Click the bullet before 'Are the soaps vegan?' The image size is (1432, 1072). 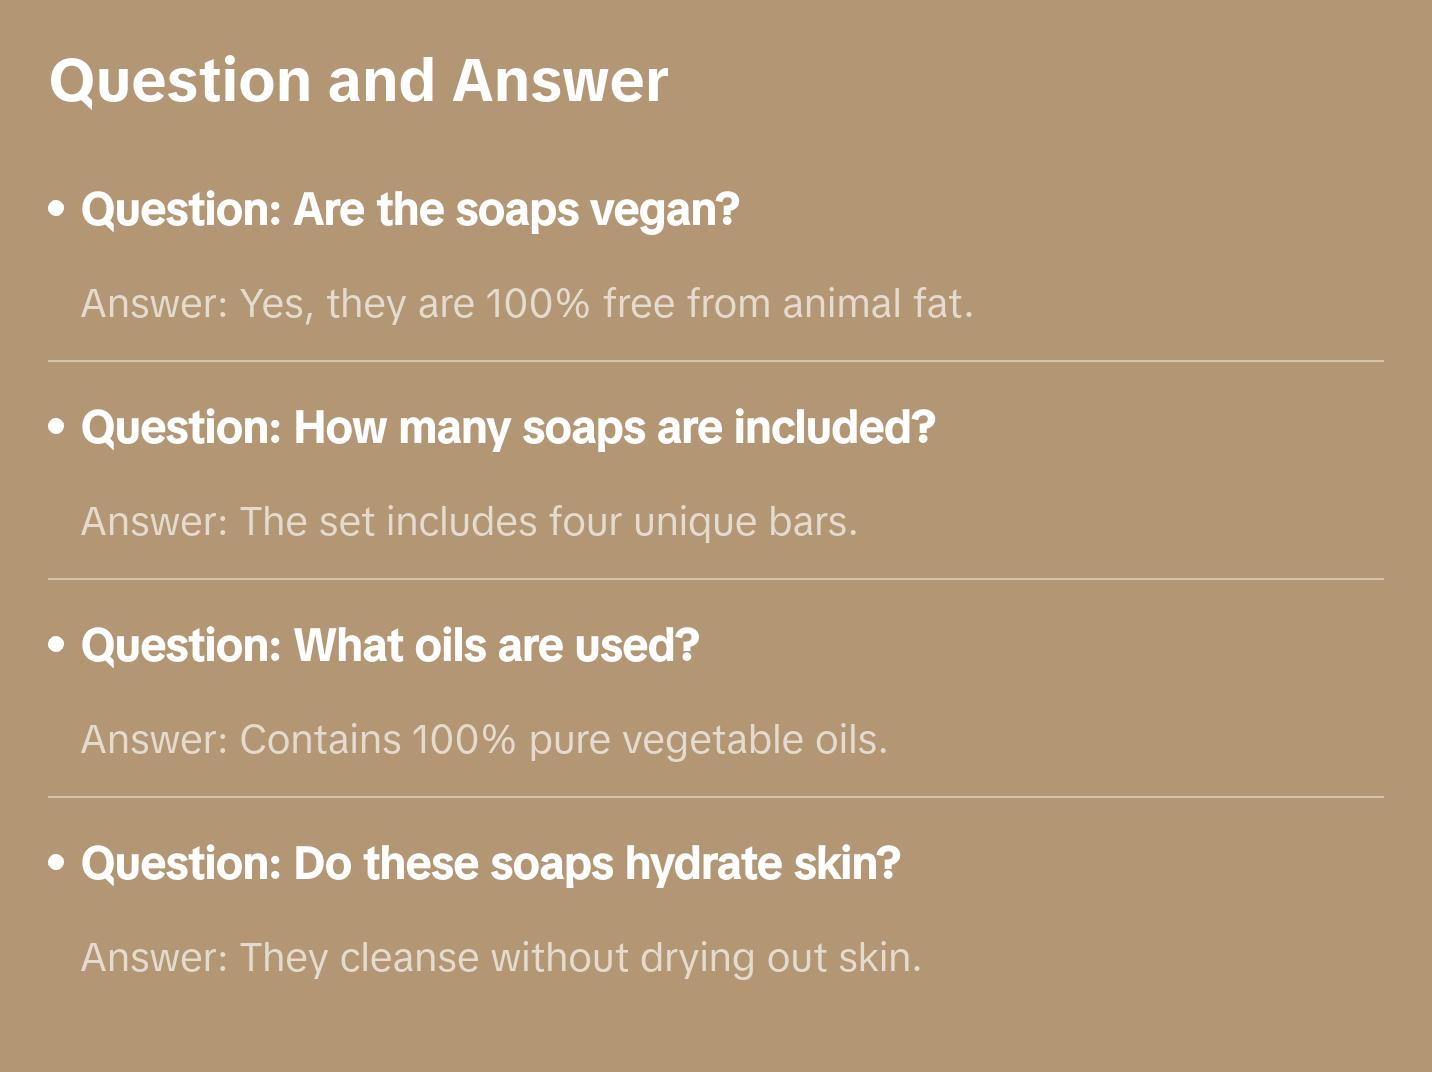click(x=57, y=209)
